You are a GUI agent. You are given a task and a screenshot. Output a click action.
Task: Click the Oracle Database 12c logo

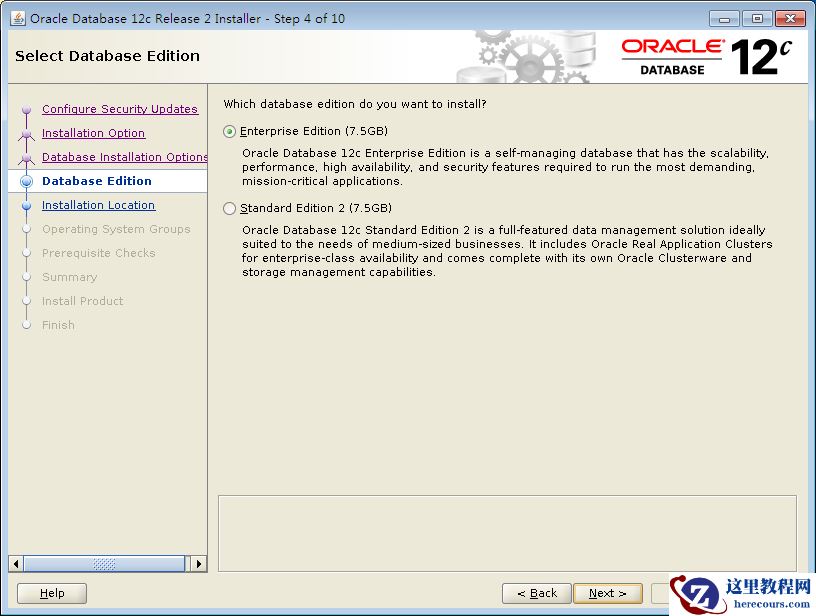click(706, 57)
